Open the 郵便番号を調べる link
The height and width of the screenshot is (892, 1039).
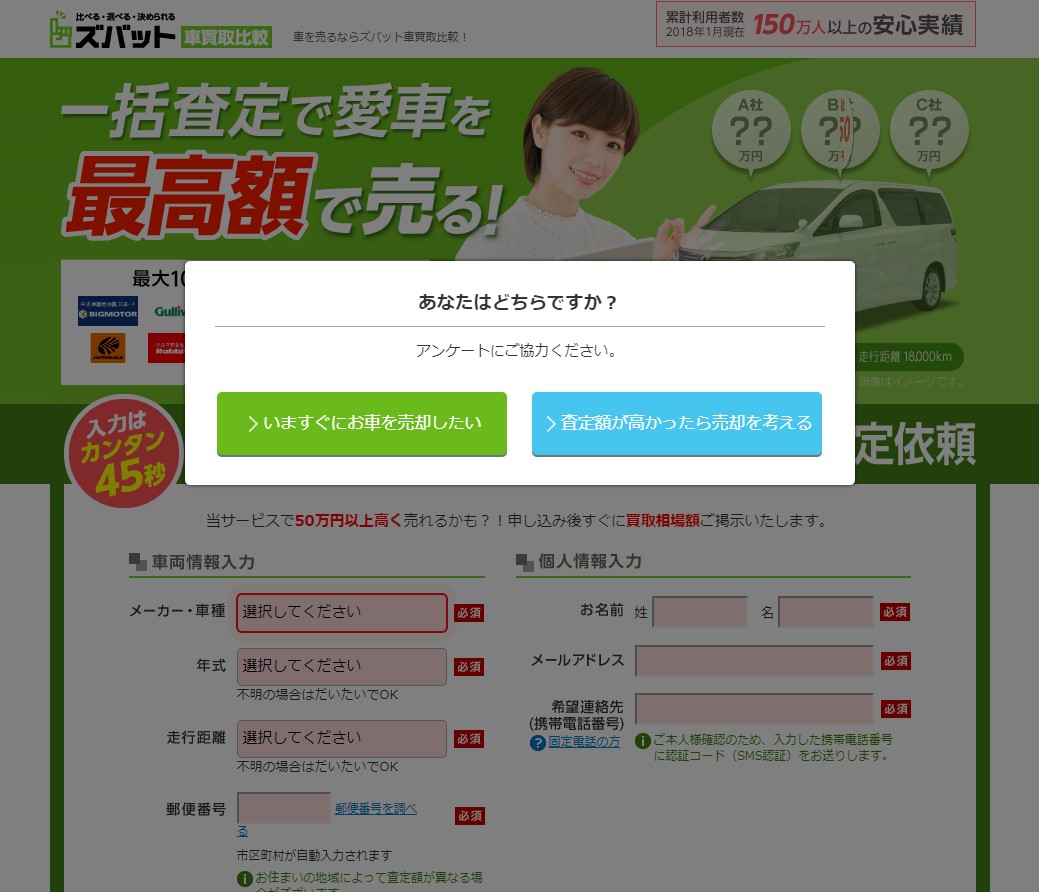point(375,808)
